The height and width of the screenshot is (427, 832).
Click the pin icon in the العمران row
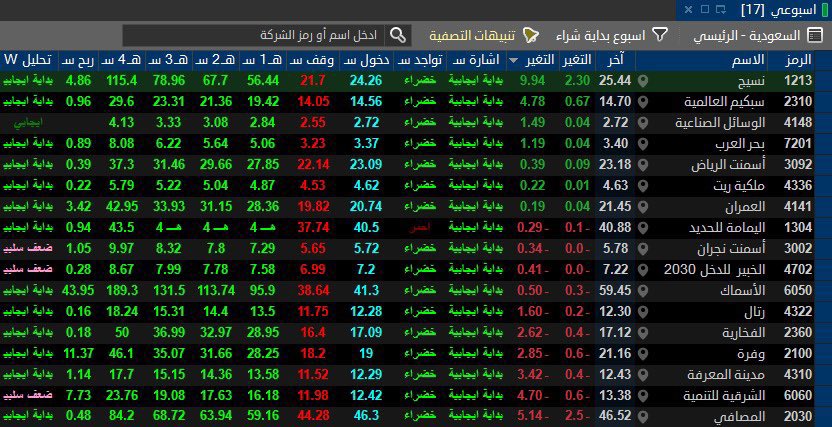[x=643, y=207]
